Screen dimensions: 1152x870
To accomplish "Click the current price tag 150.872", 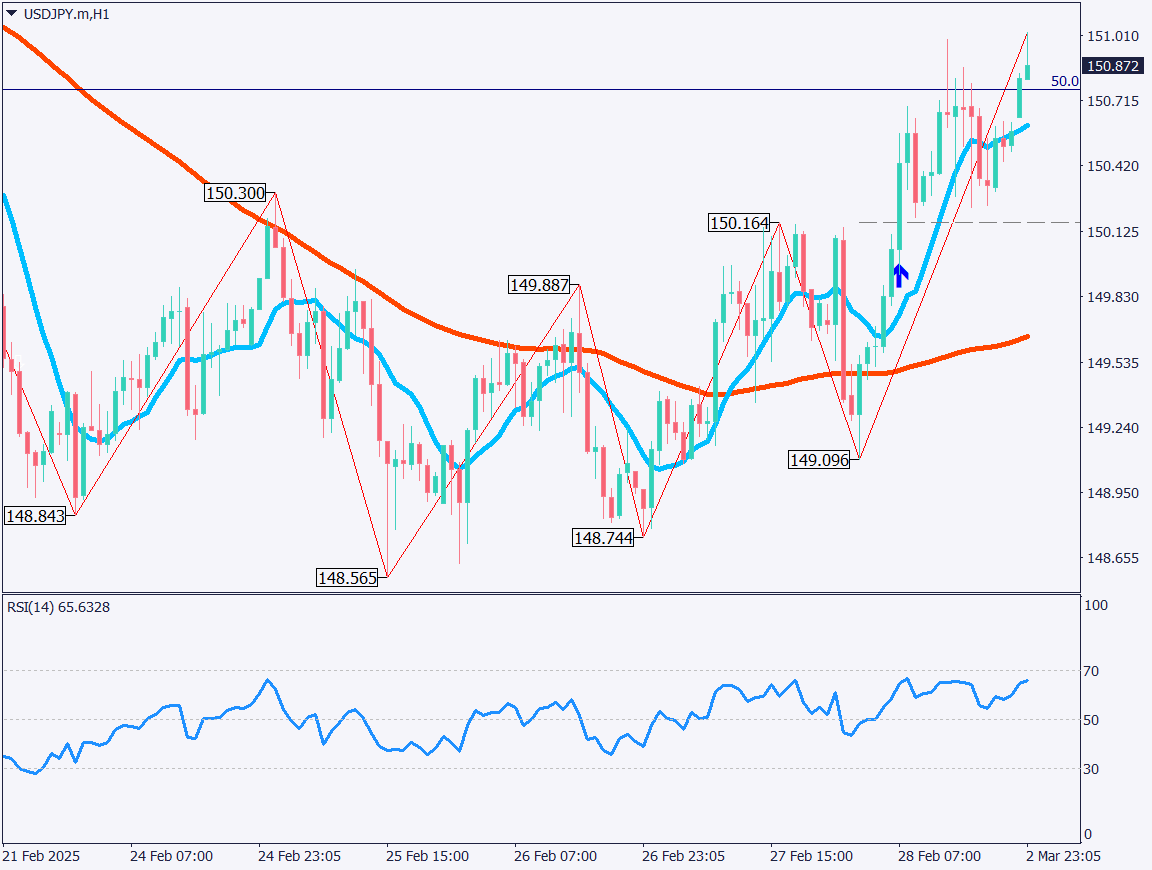I will [x=1111, y=66].
